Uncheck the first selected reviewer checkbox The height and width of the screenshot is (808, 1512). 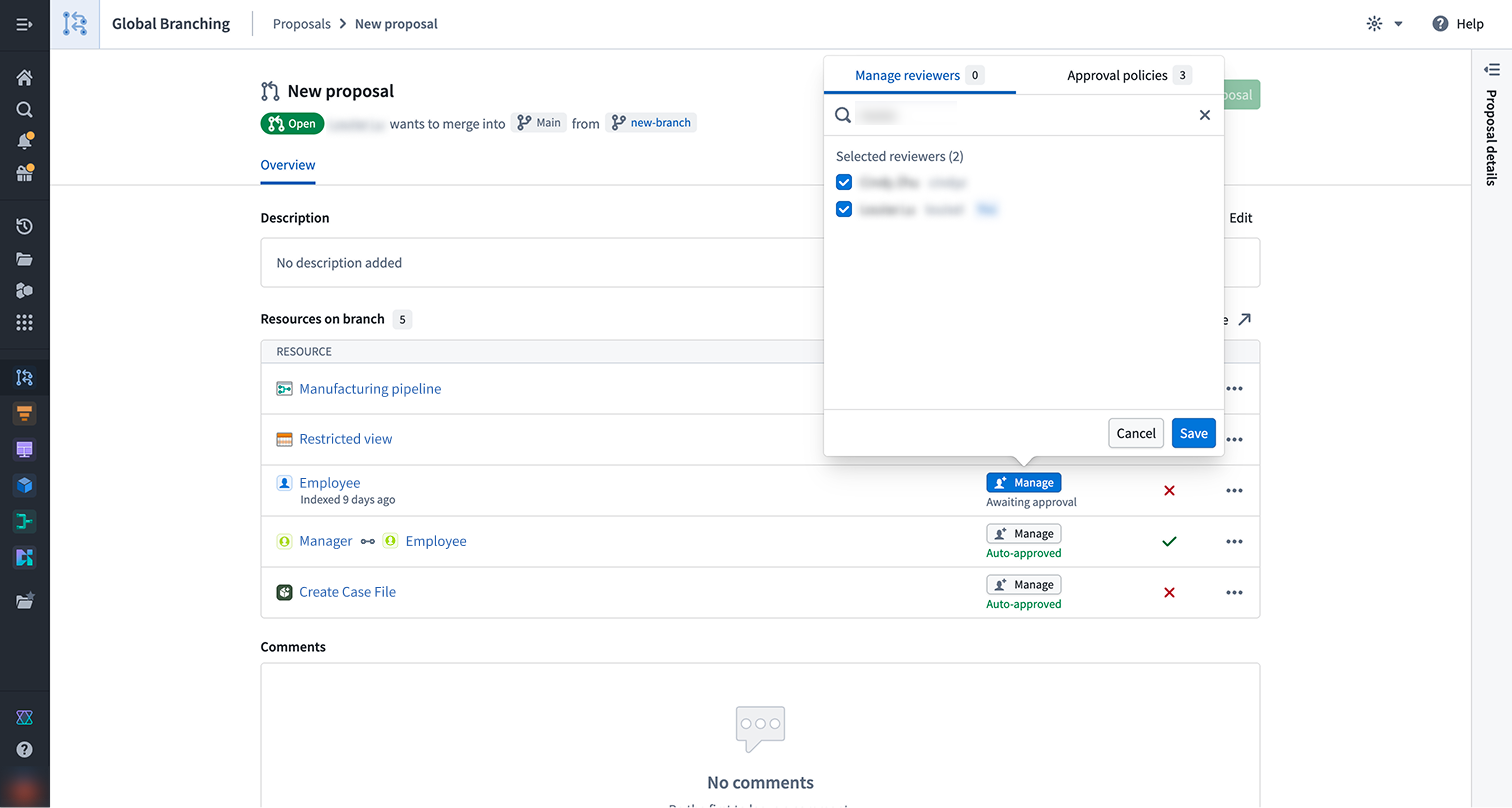point(844,182)
